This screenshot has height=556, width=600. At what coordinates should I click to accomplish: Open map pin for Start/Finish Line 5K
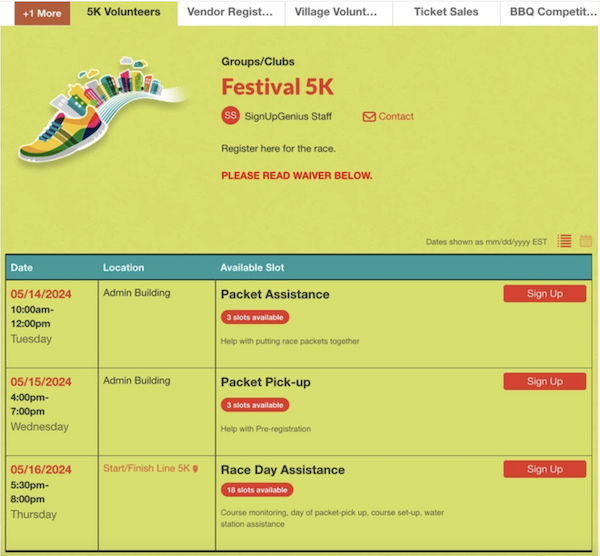[195, 469]
